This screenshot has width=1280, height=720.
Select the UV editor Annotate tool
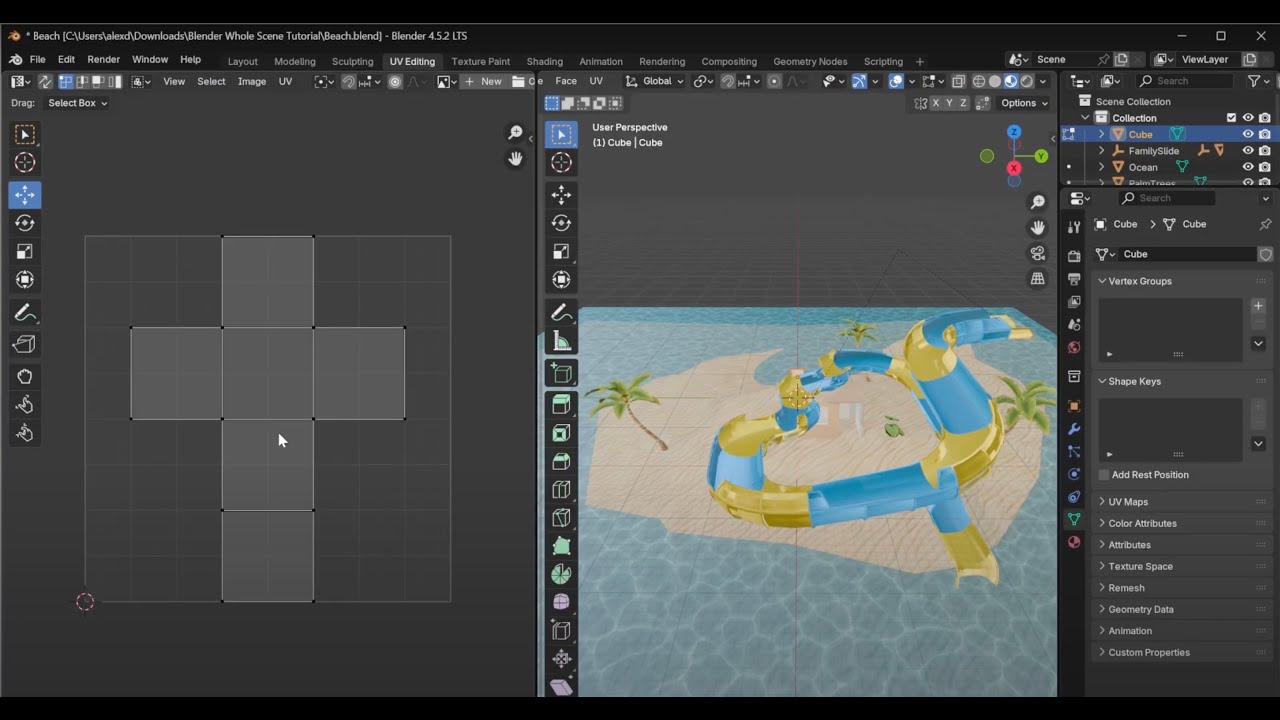(x=25, y=314)
